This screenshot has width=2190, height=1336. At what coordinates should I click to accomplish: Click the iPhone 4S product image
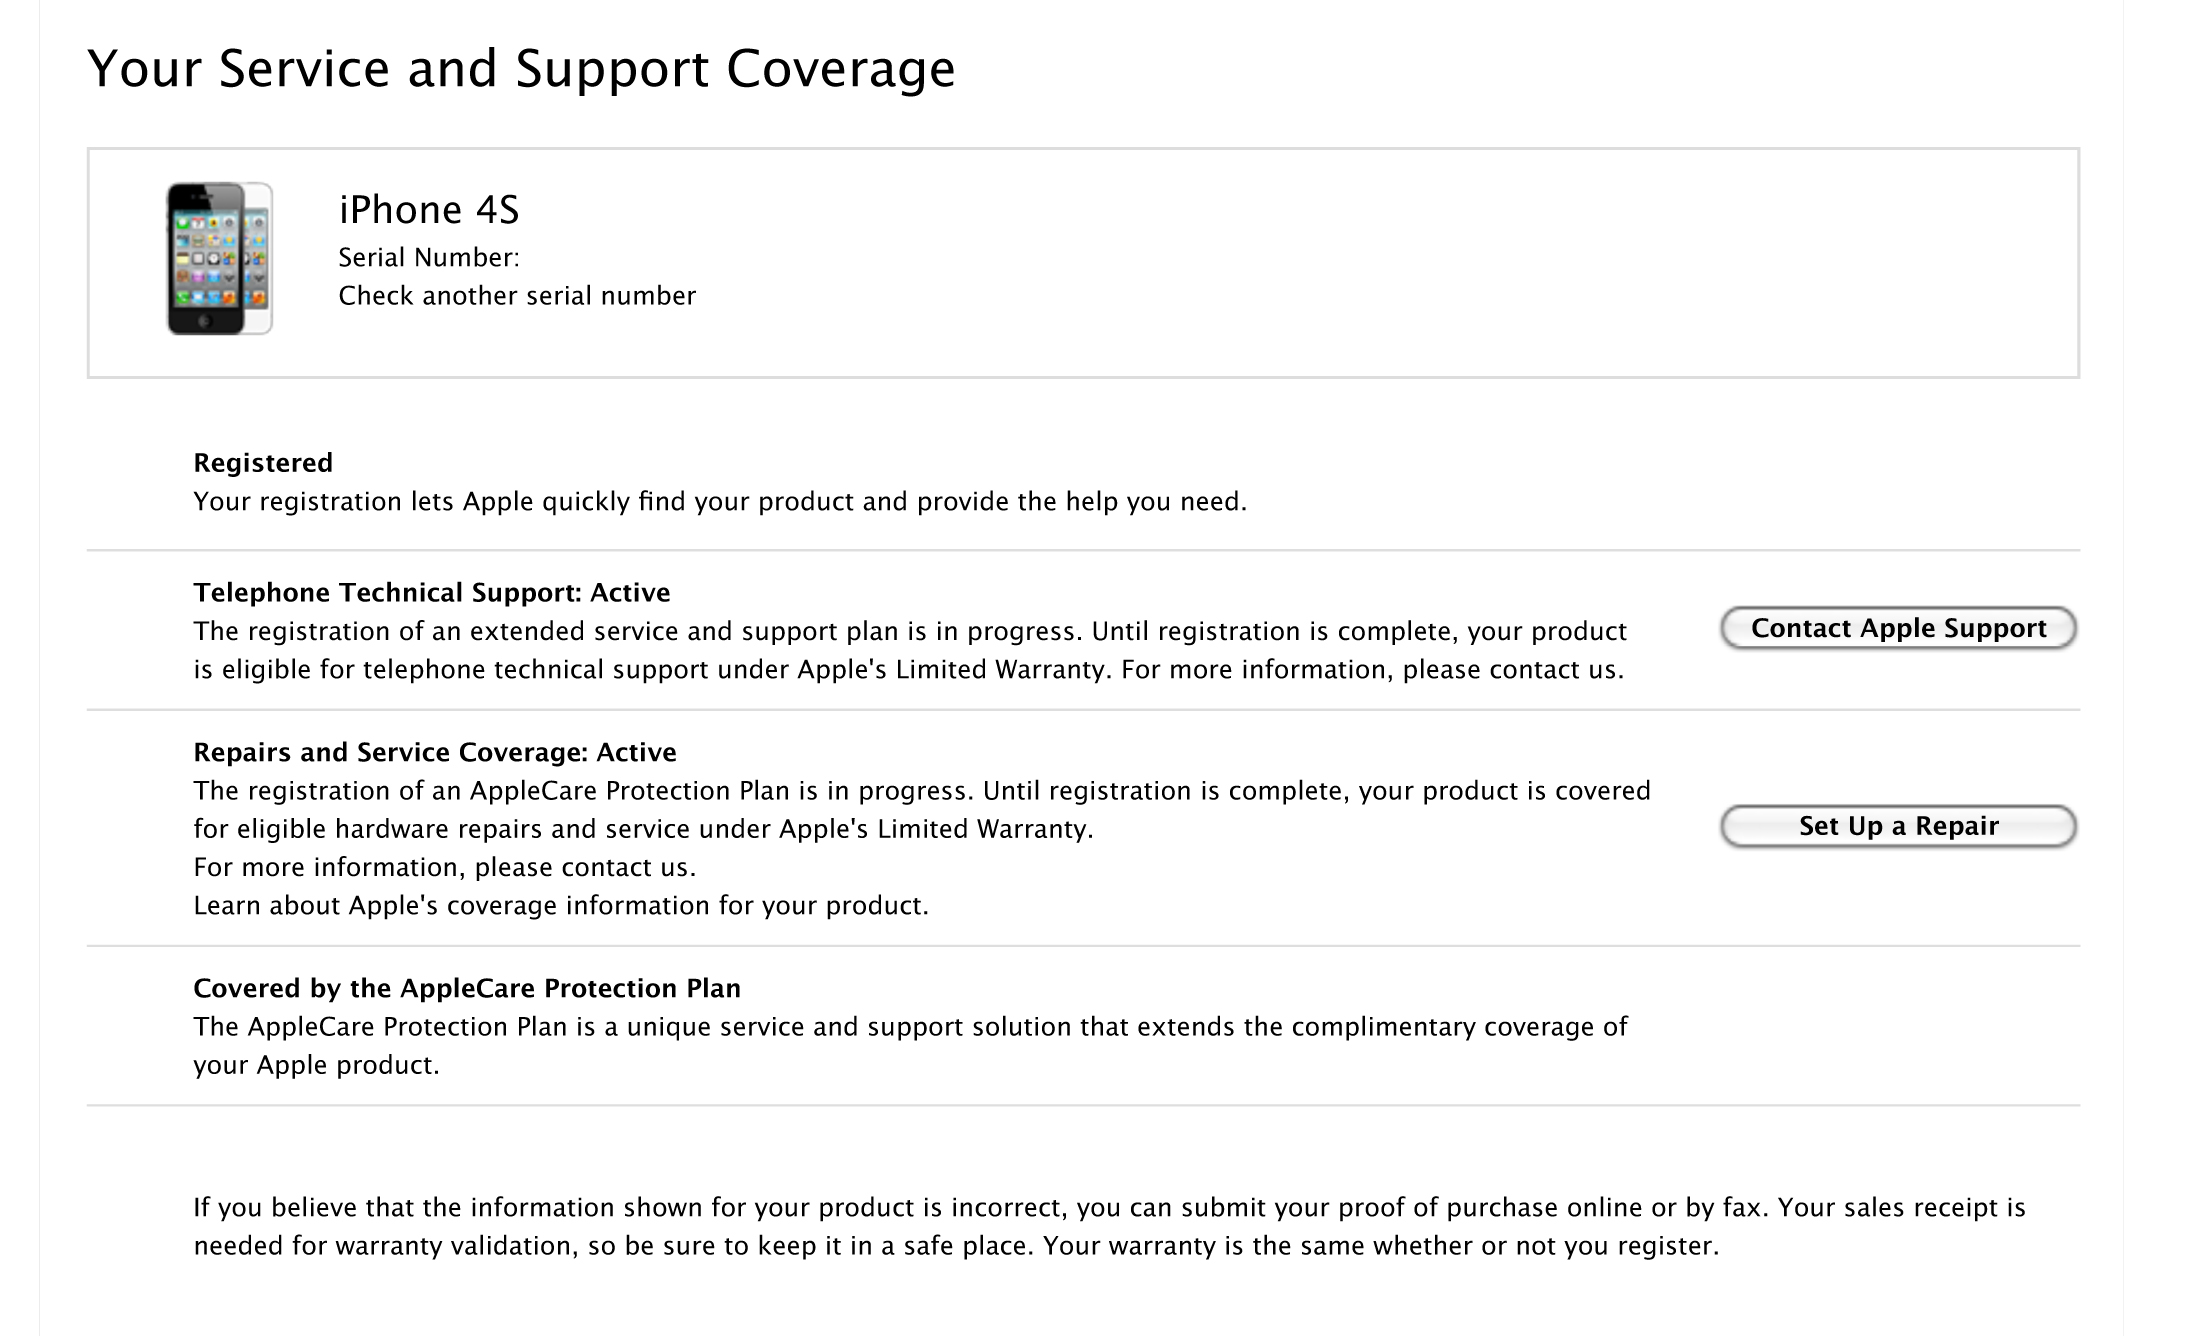(219, 258)
